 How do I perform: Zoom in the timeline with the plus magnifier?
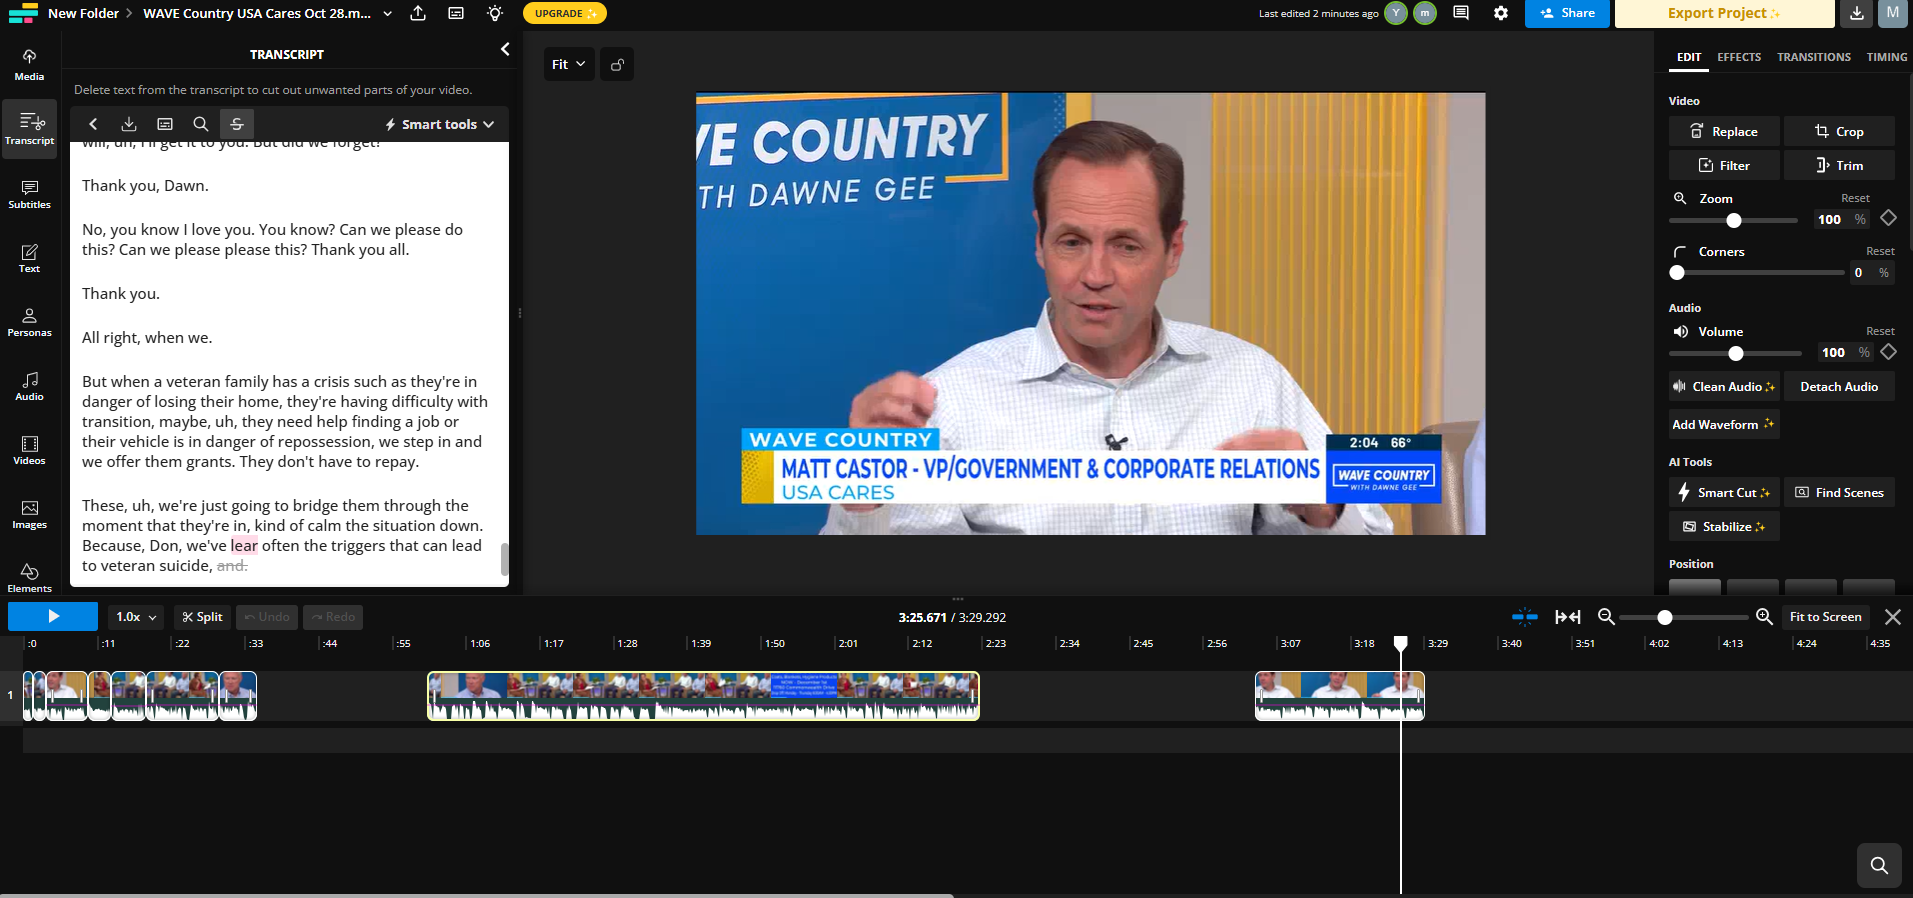(x=1764, y=617)
